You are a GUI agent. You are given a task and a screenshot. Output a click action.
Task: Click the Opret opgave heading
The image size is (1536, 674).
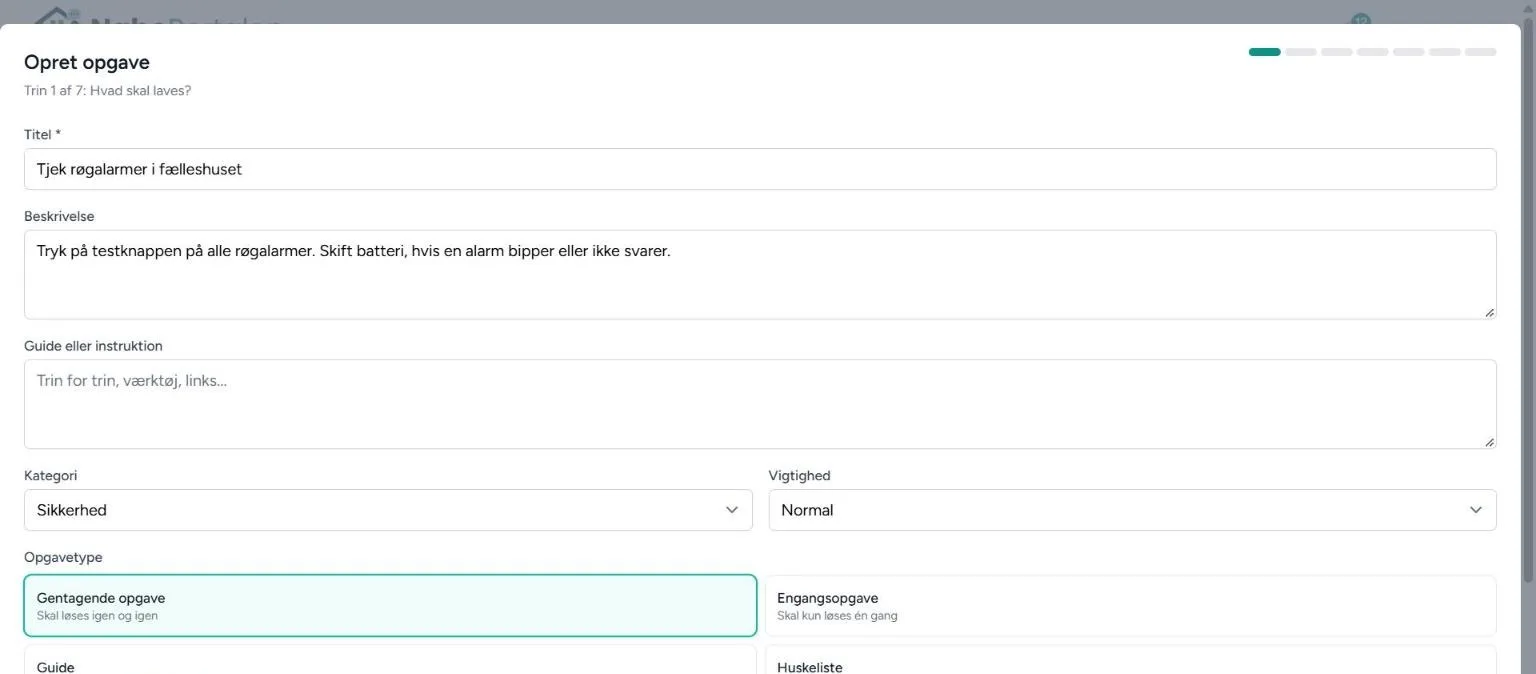(x=87, y=62)
